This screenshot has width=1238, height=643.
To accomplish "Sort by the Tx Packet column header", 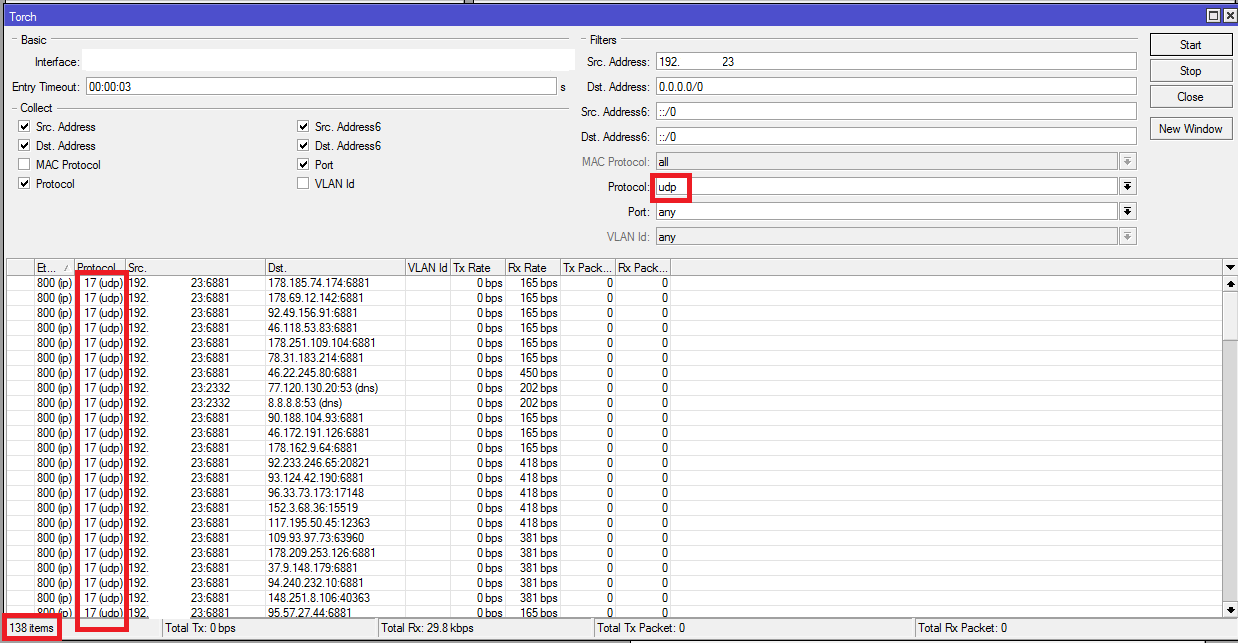I will [x=588, y=268].
